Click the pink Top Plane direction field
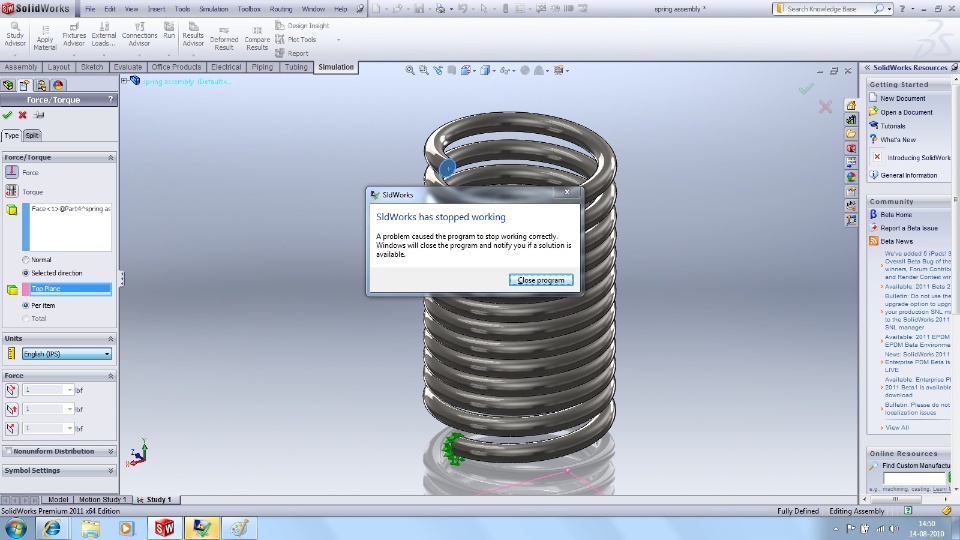960x540 pixels. tap(67, 288)
